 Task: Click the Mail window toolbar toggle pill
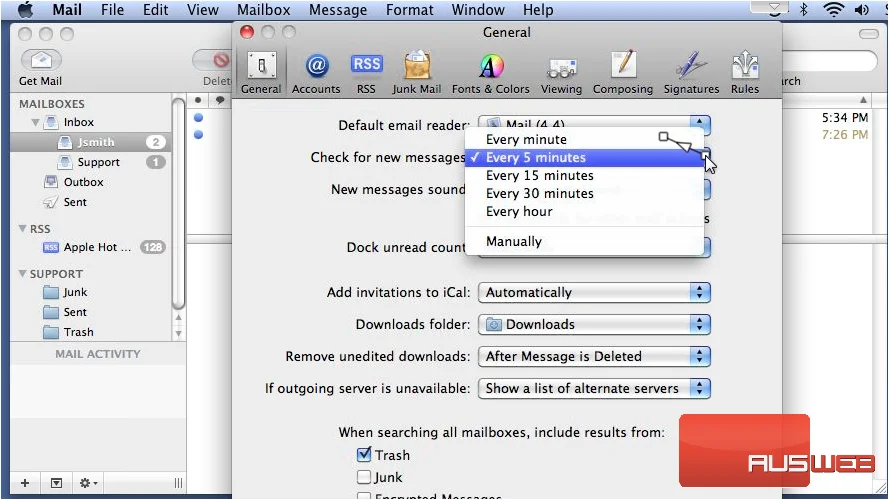pos(869,34)
